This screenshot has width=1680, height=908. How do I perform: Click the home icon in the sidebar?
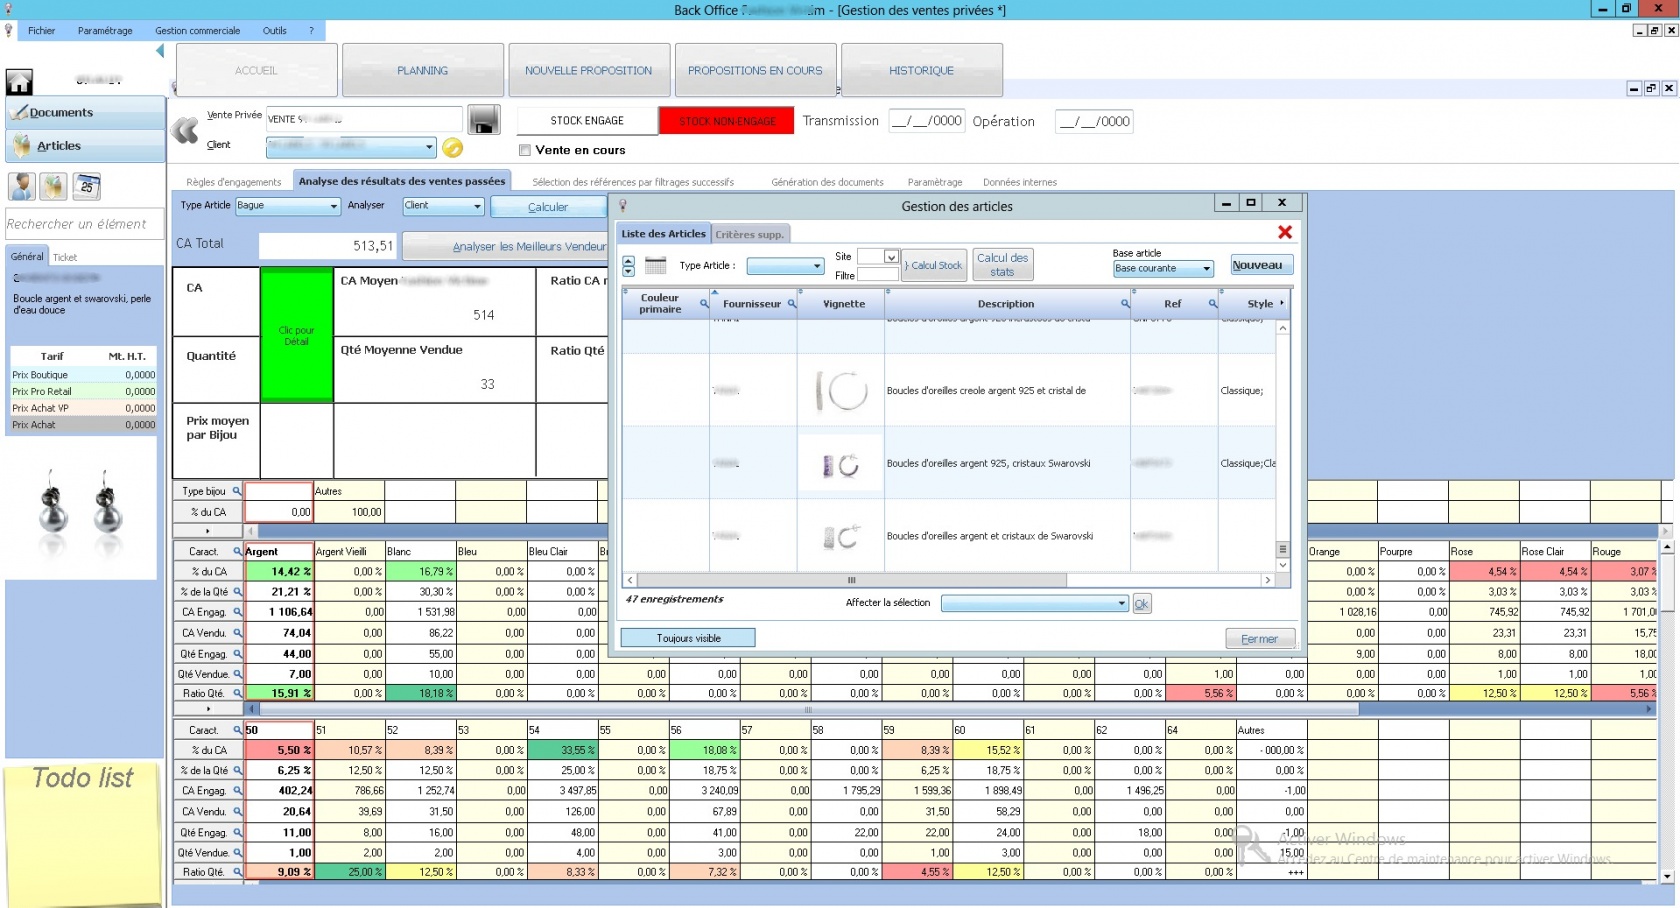pyautogui.click(x=19, y=81)
